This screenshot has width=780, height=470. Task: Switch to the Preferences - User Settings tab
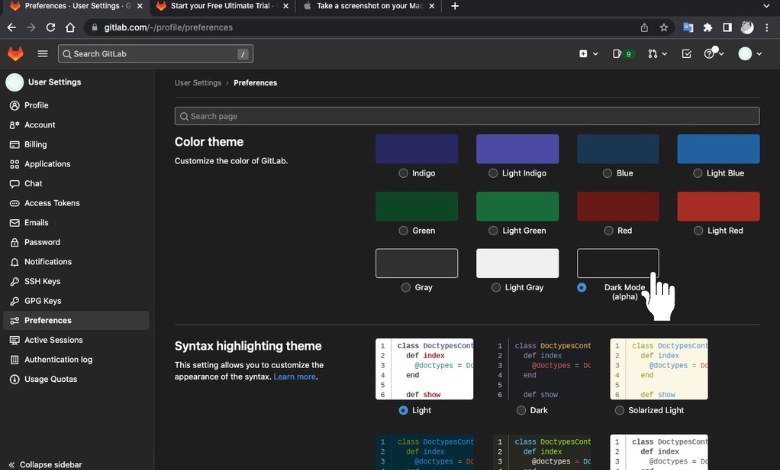tap(77, 6)
